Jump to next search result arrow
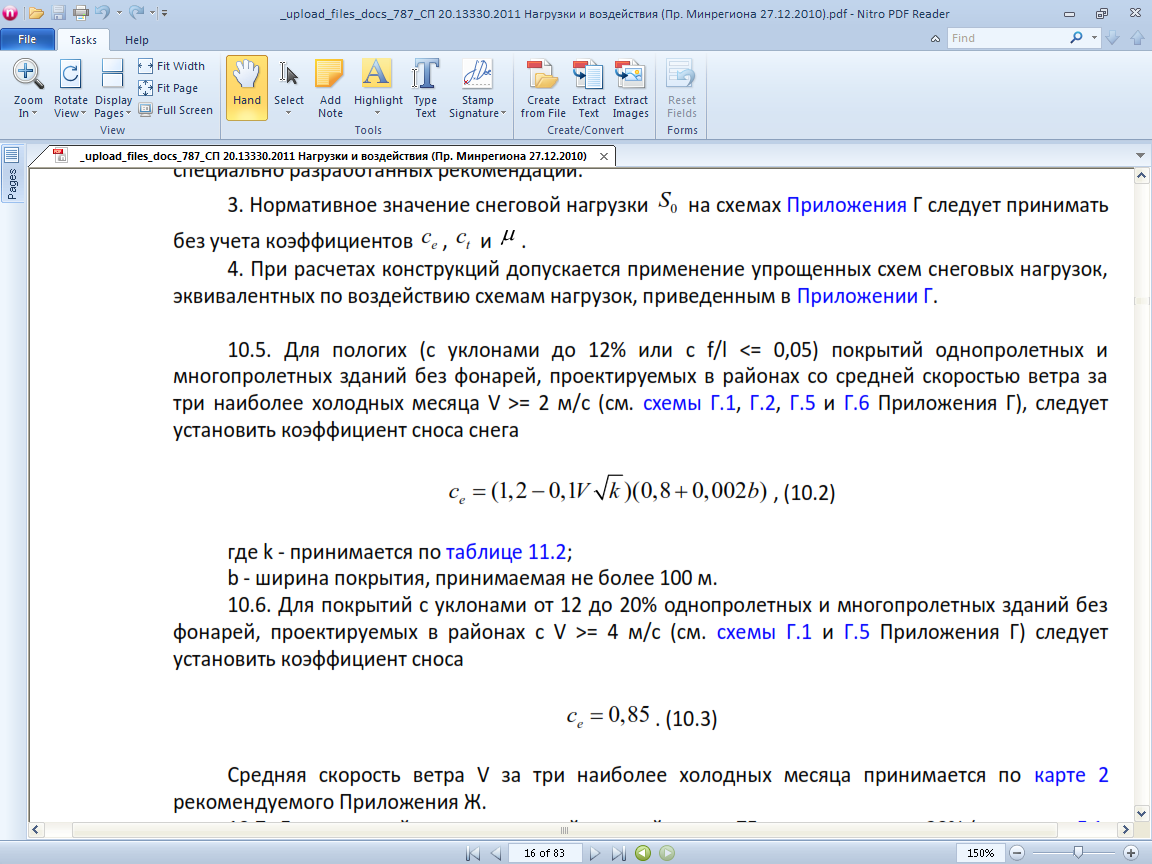Screen dimensions: 1152x864 1112,38
